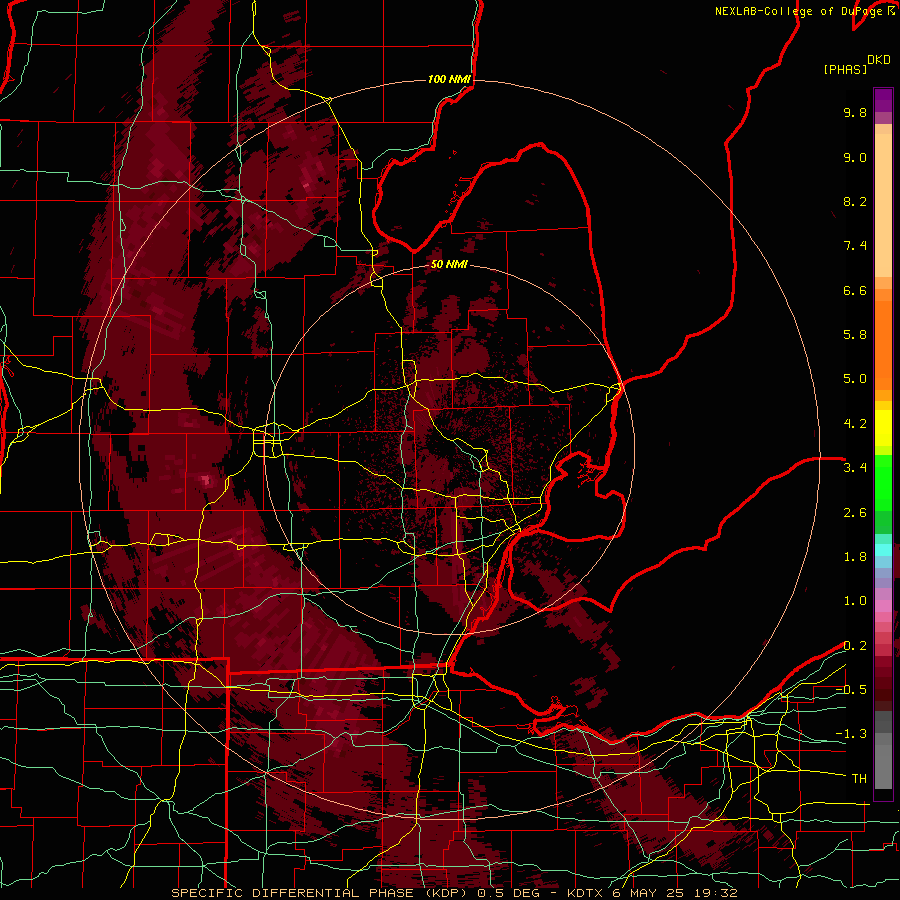Select the 7.4 scale value
This screenshot has height=900, width=900.
(x=855, y=246)
